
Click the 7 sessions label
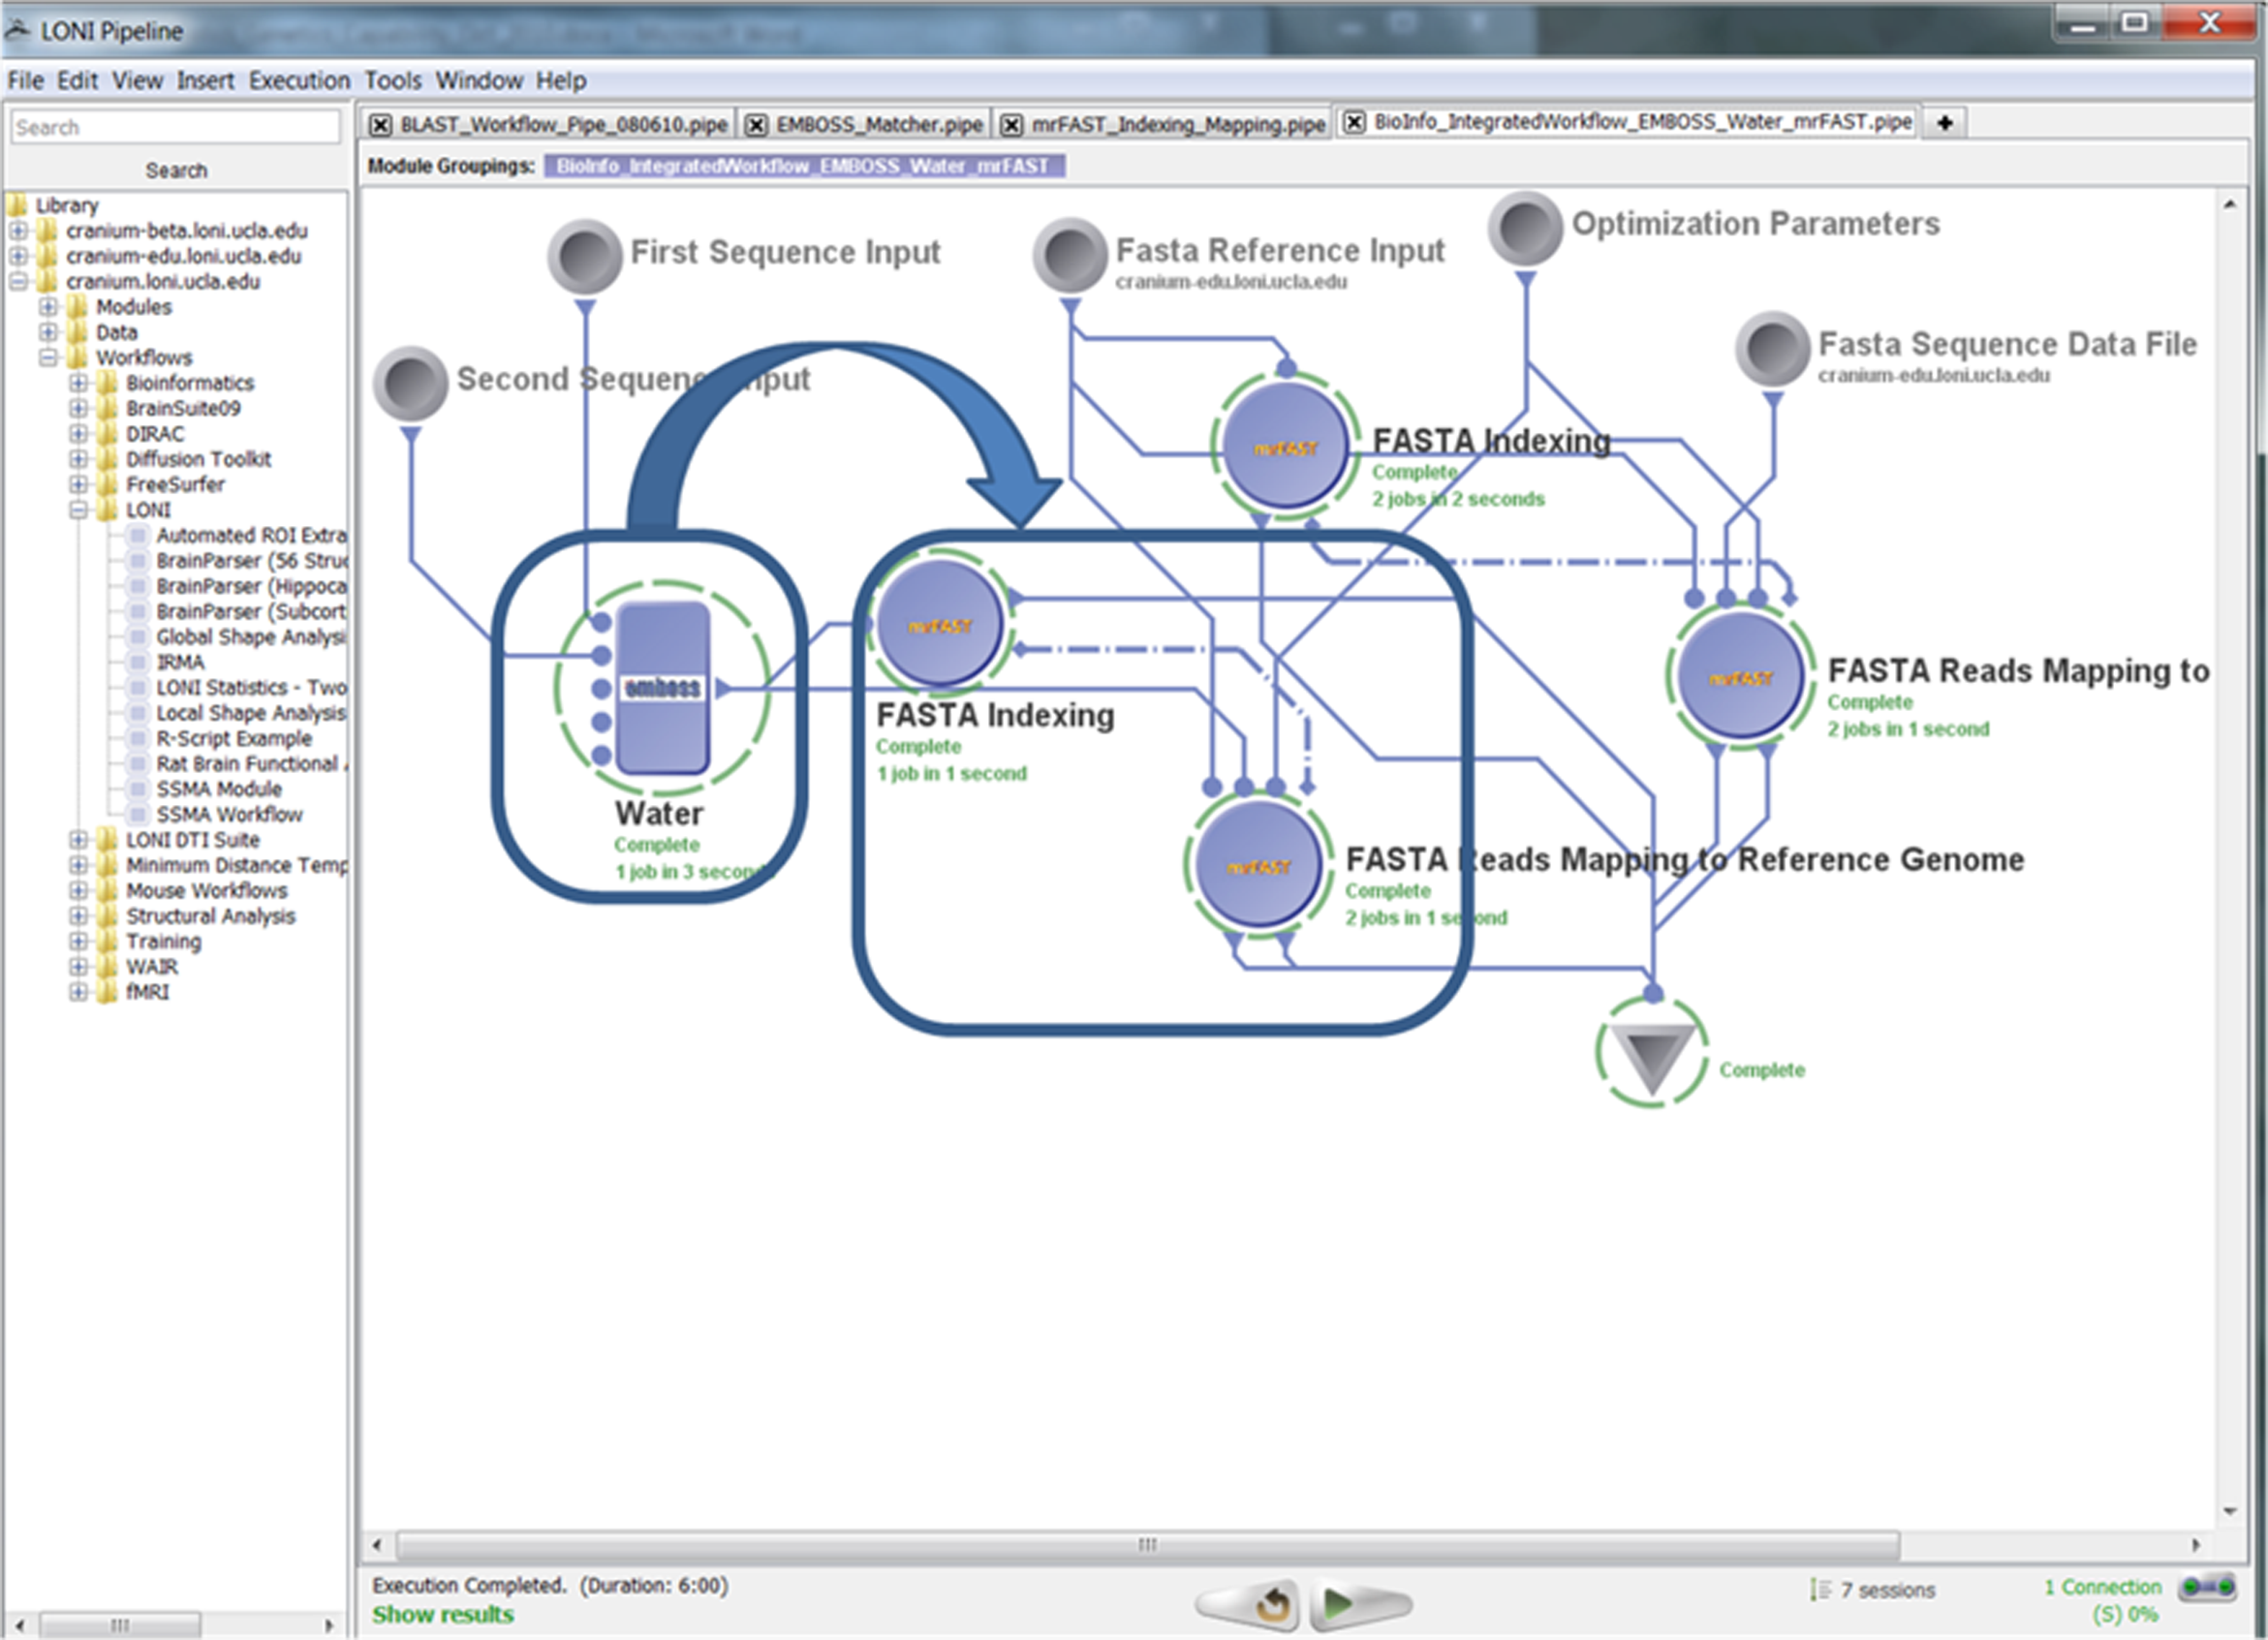(x=1888, y=1589)
